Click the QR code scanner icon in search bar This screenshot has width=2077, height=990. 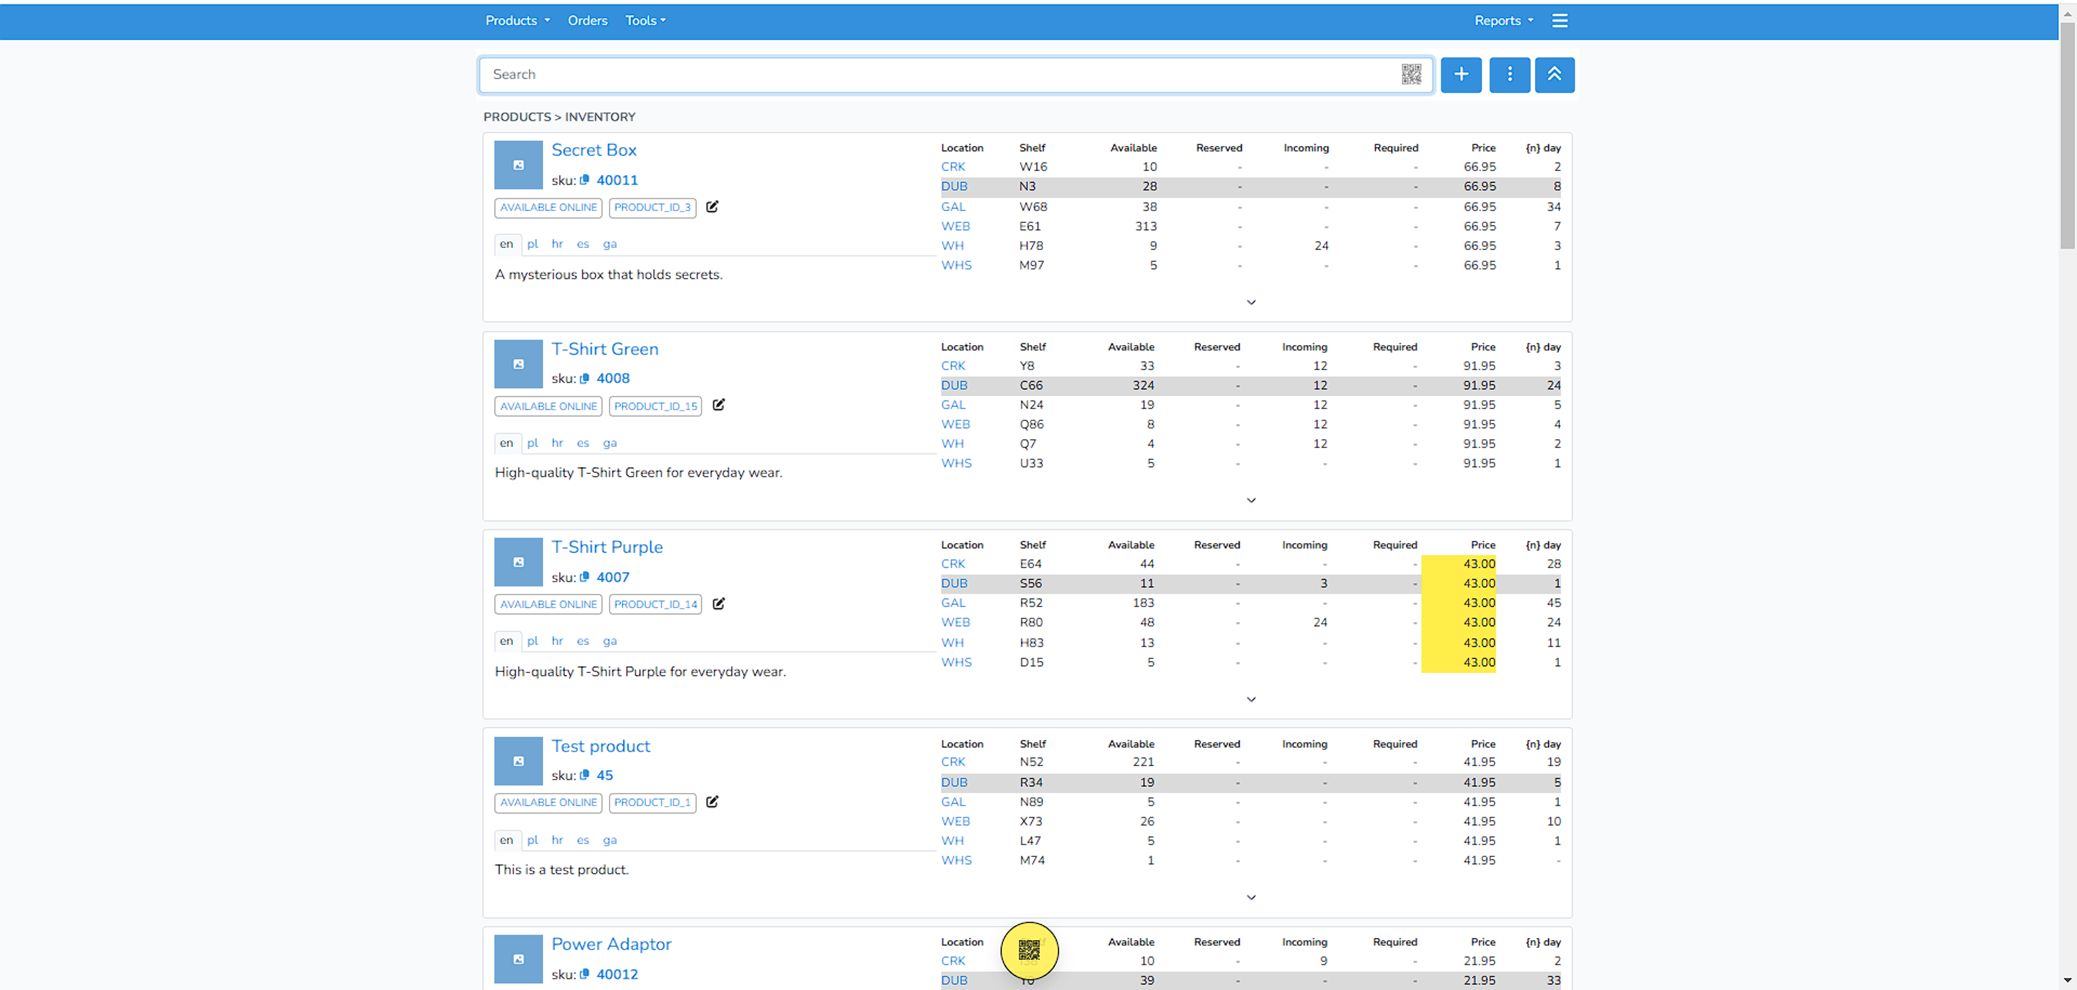(x=1411, y=74)
